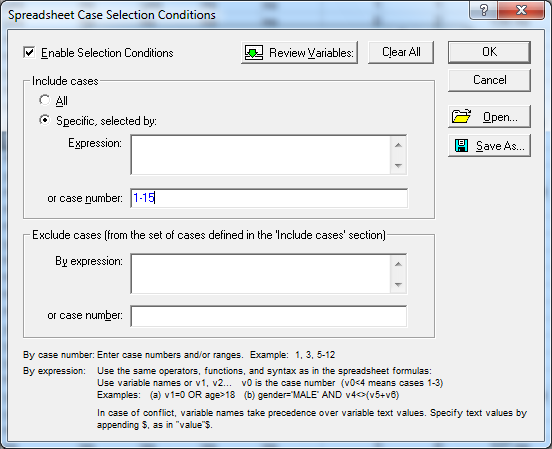Click the Review Variables button
The width and height of the screenshot is (552, 449).
pos(300,52)
